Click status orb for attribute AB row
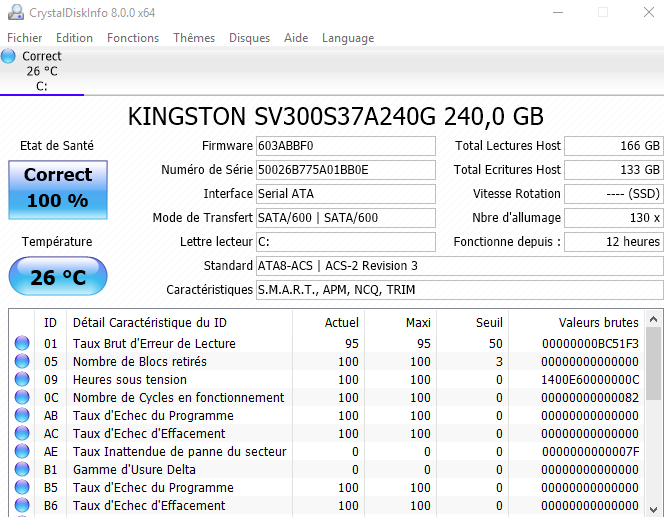Image resolution: width=664 pixels, height=517 pixels. coord(22,415)
